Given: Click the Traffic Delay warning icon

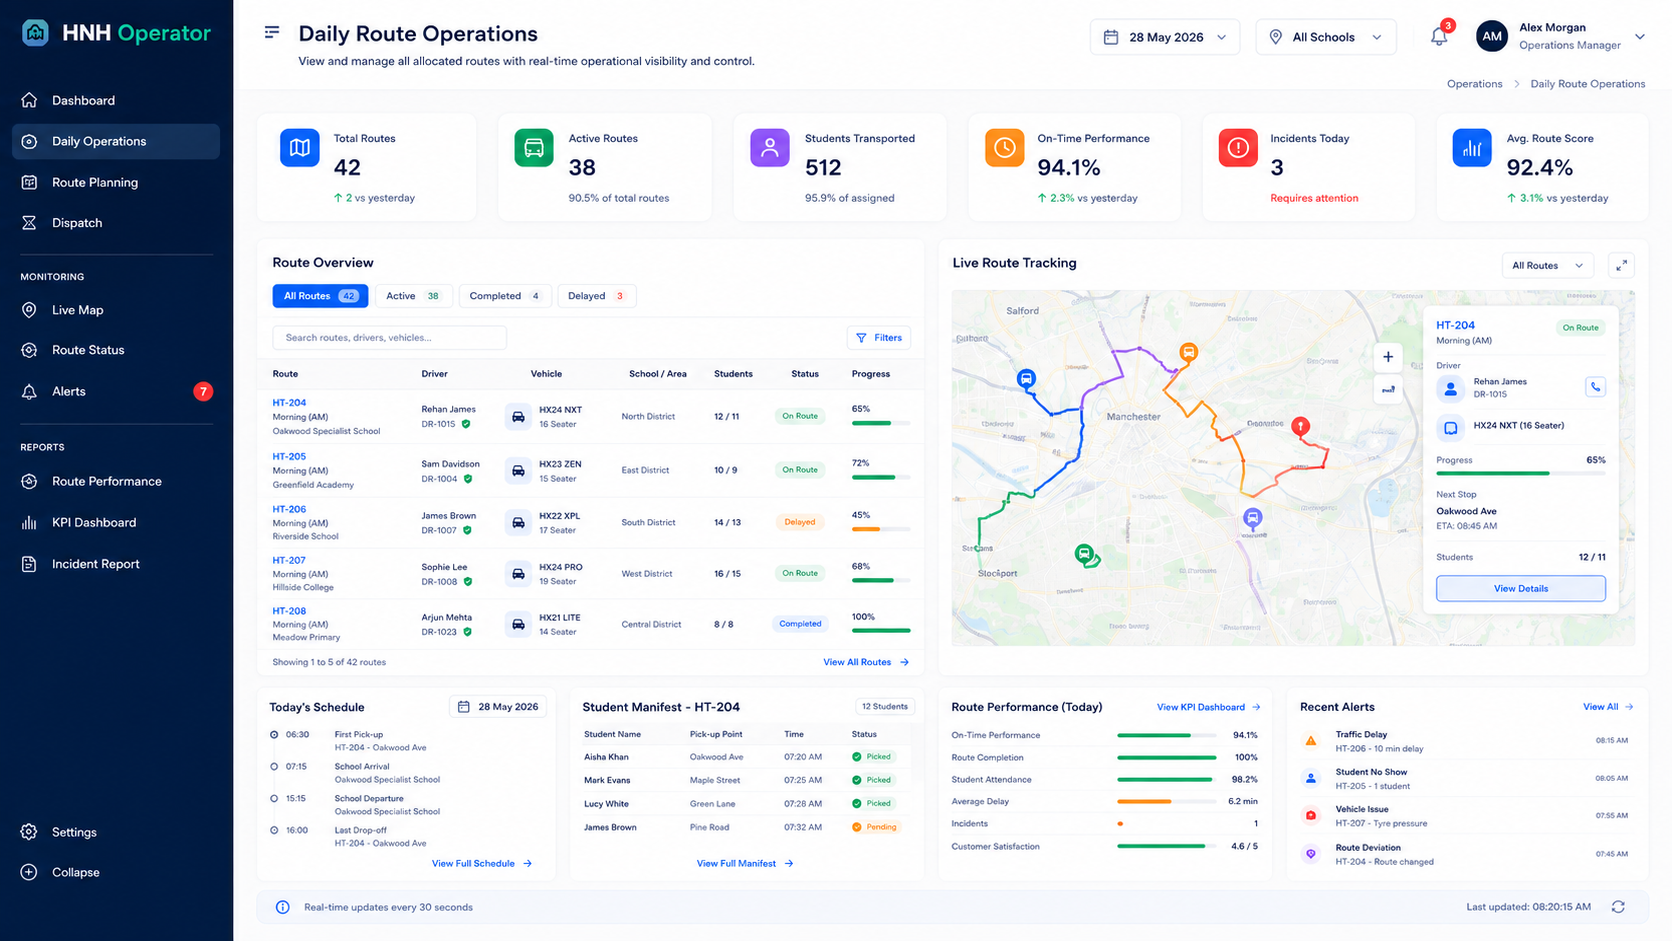Looking at the screenshot, I should 1311,741.
